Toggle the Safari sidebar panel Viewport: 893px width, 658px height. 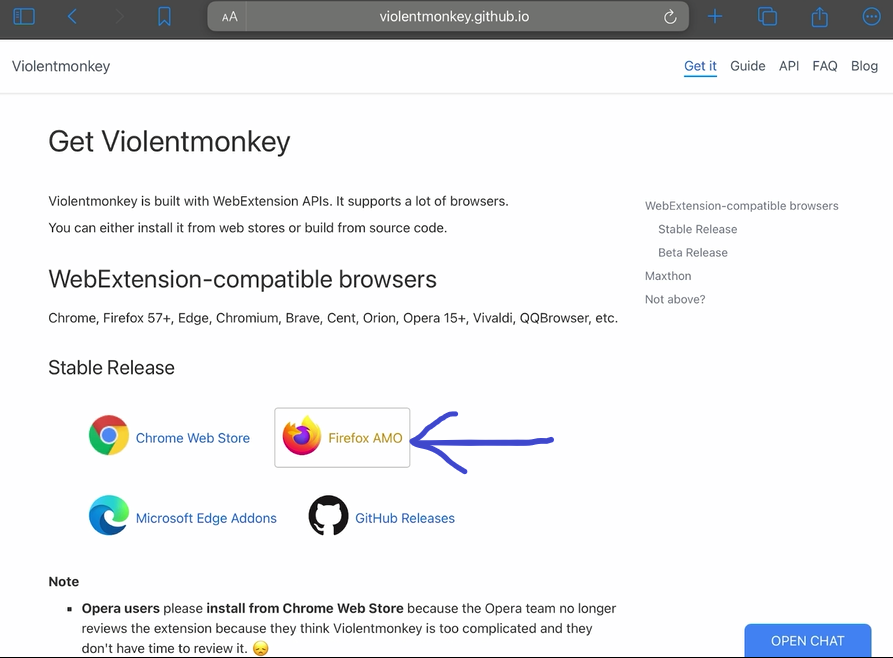click(24, 17)
